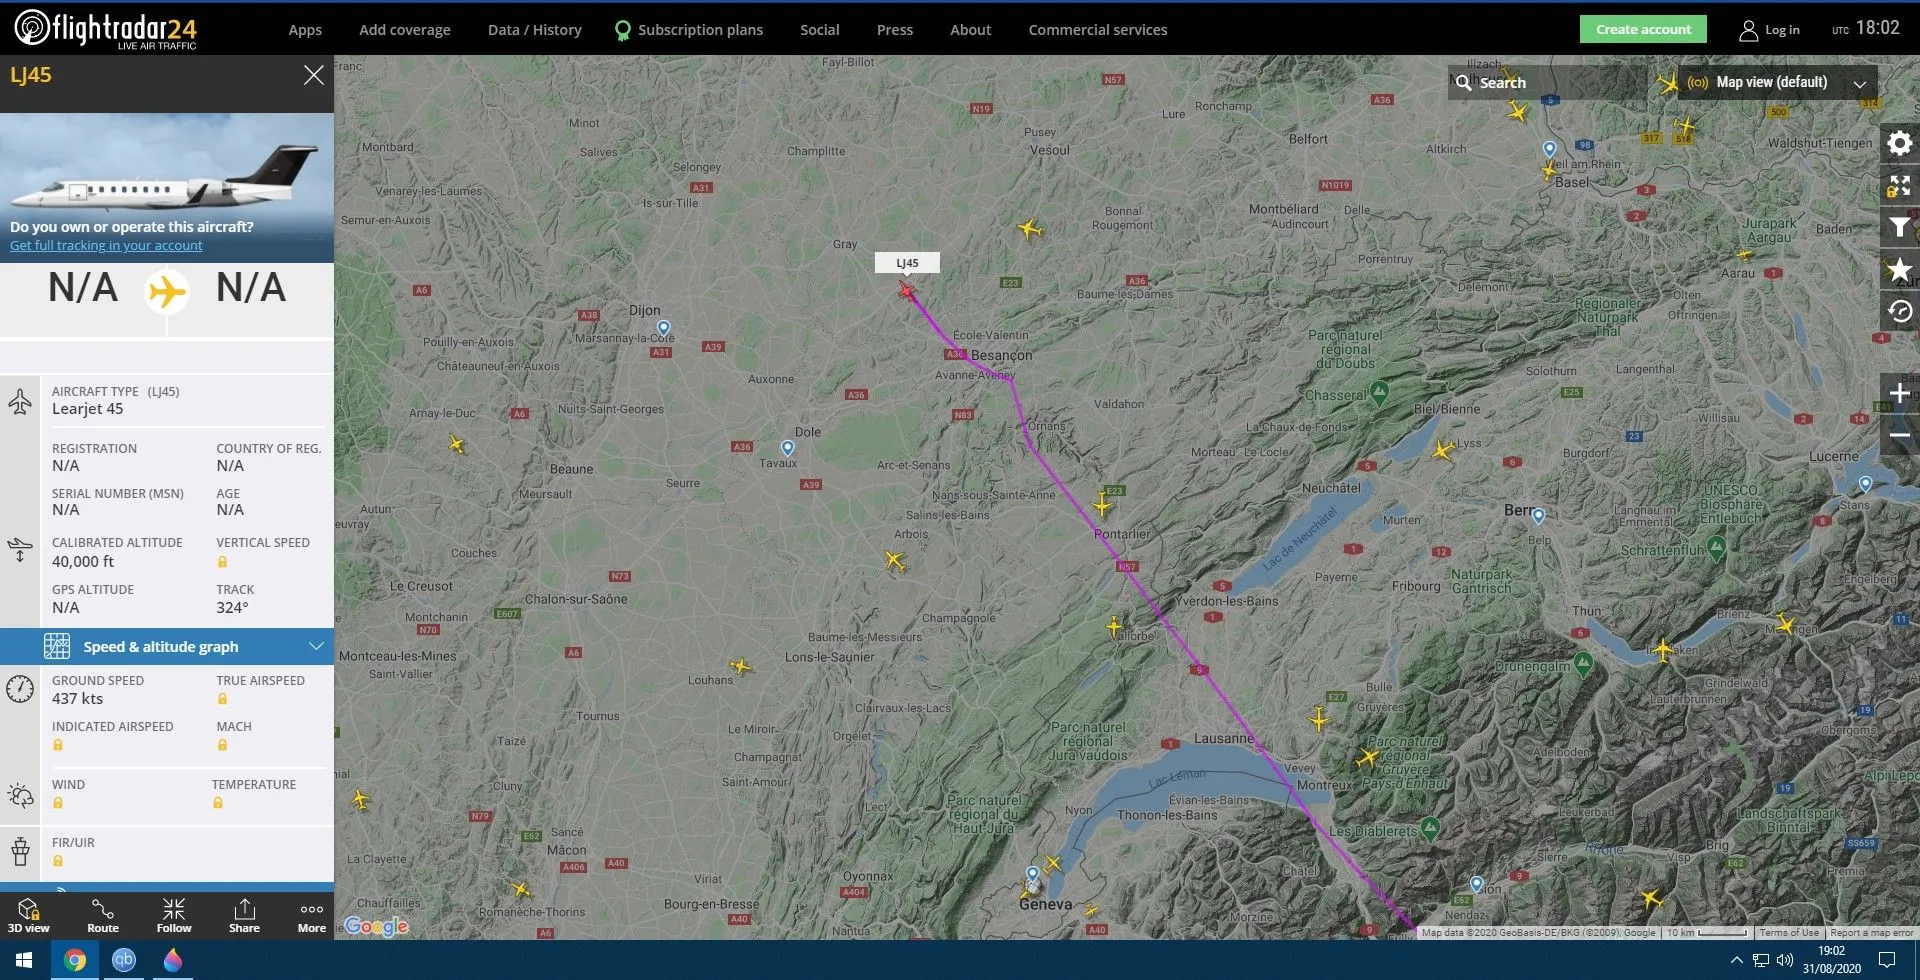Open the playback history clock icon

tap(1899, 312)
